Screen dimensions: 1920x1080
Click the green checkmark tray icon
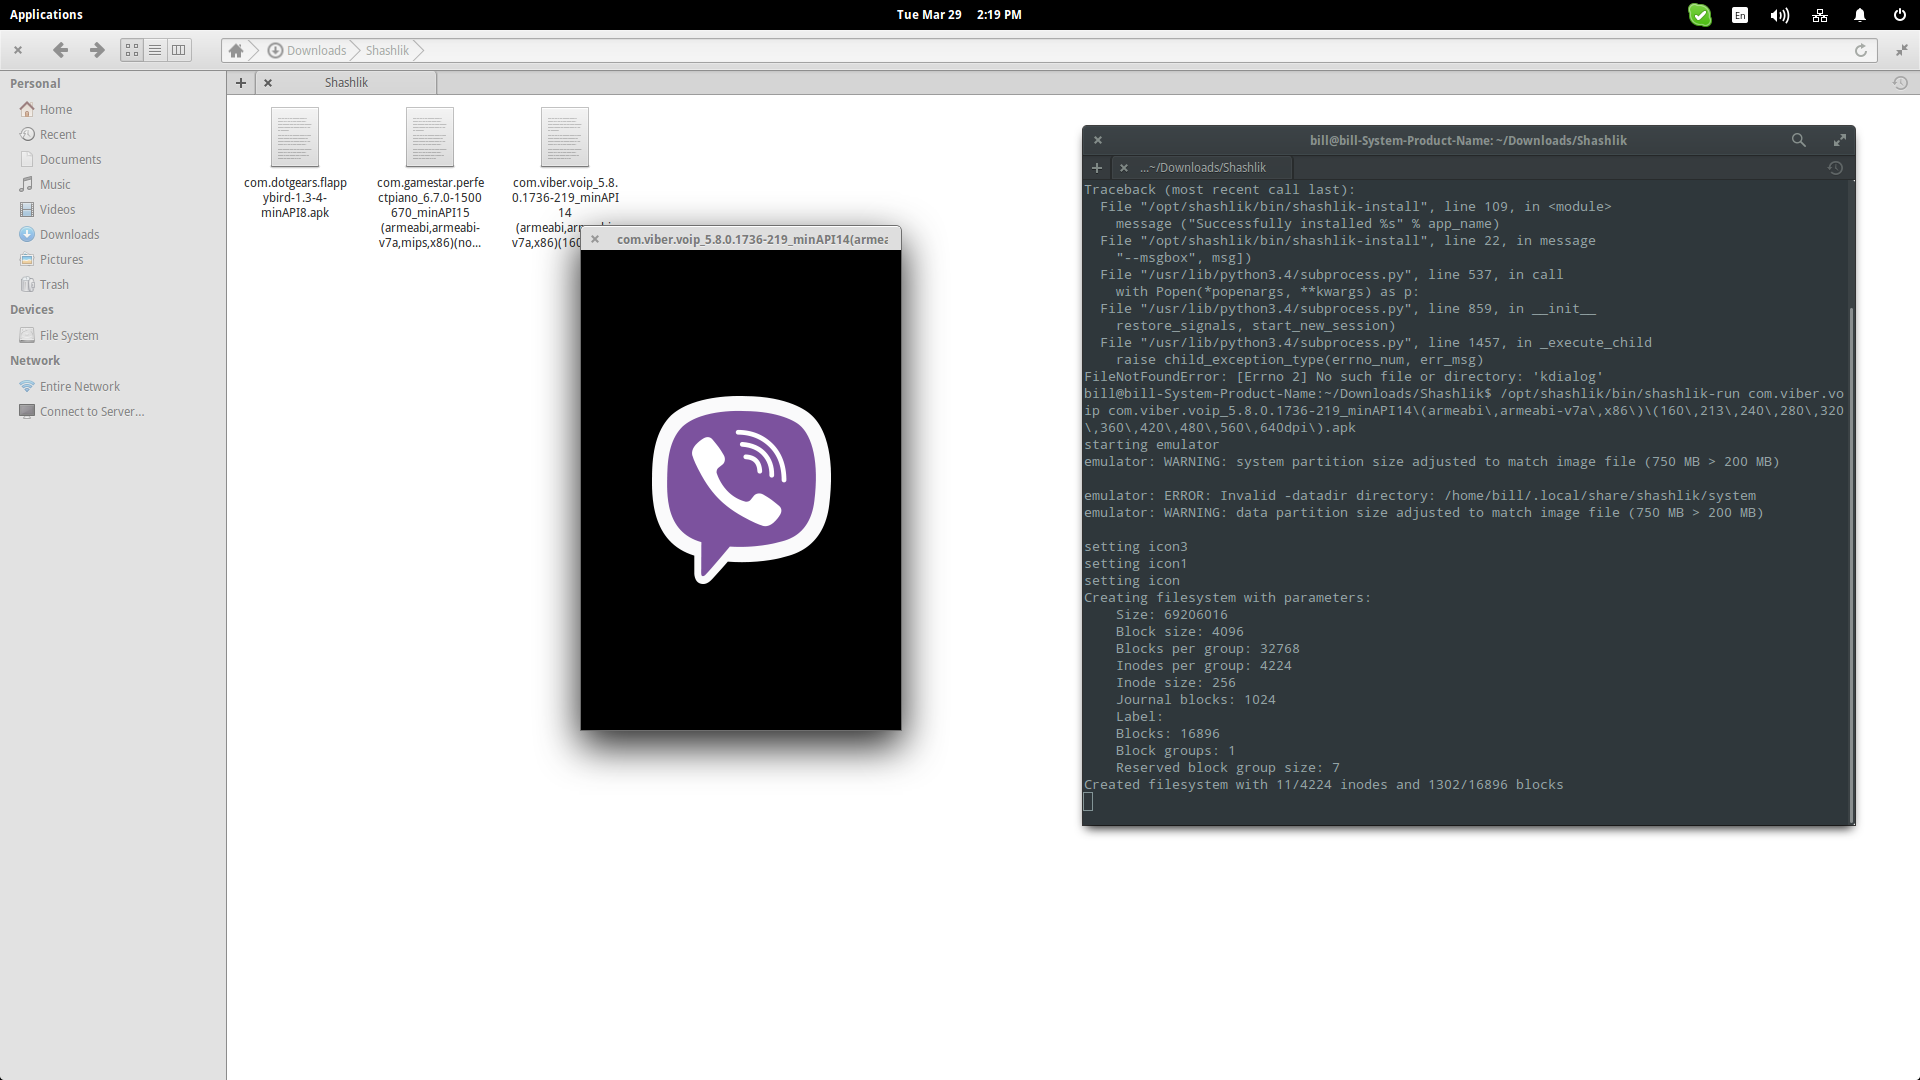coord(1700,15)
